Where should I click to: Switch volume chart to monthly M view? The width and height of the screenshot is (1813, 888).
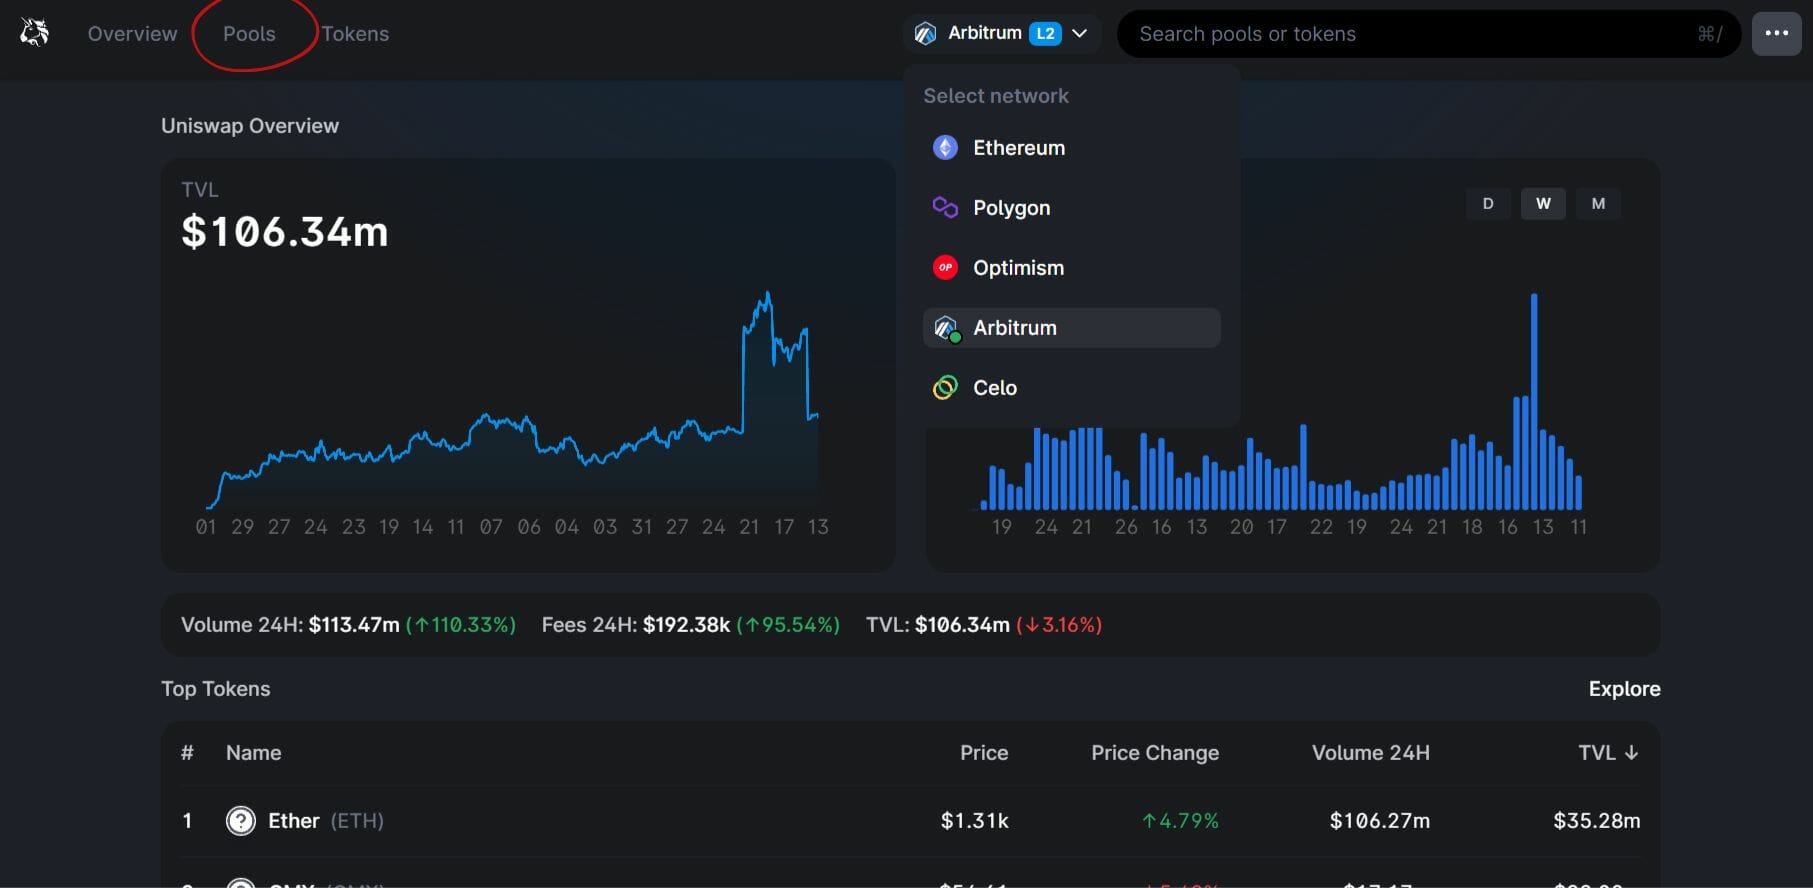(x=1598, y=204)
